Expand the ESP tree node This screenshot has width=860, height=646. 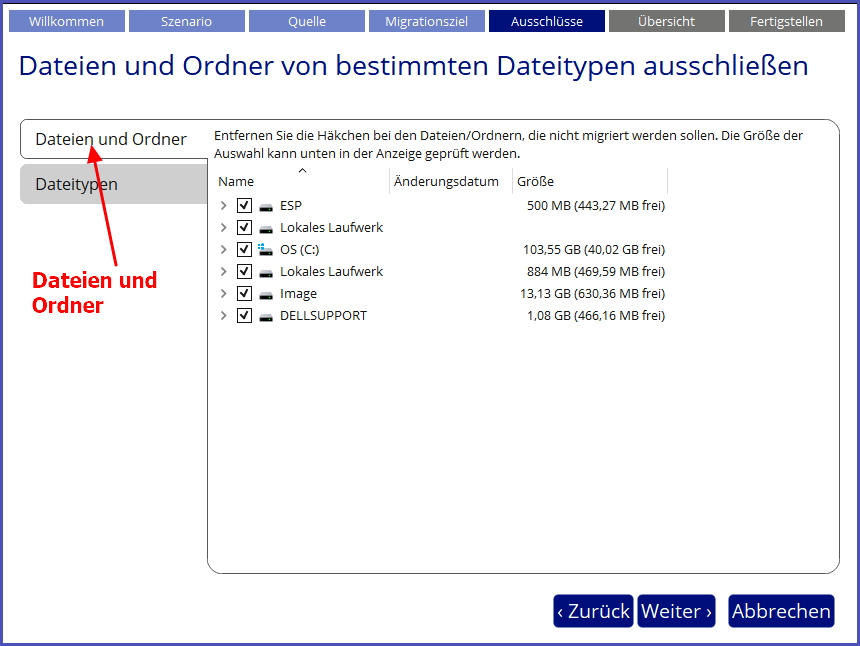point(223,206)
